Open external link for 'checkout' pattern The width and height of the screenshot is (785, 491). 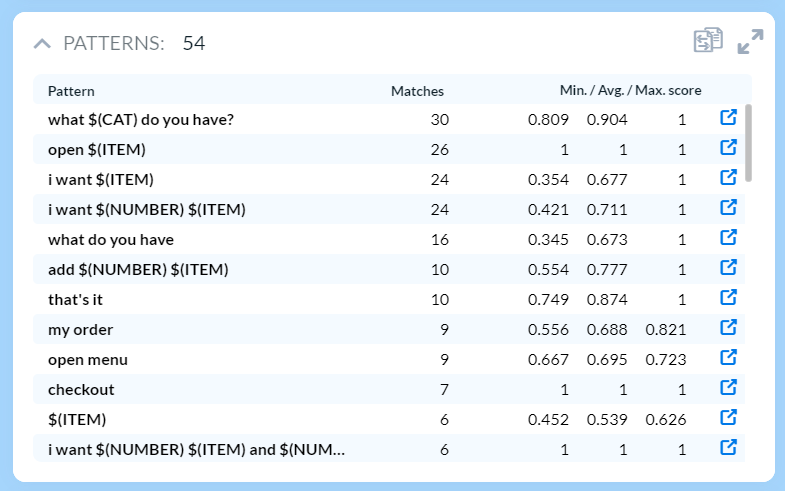(728, 388)
